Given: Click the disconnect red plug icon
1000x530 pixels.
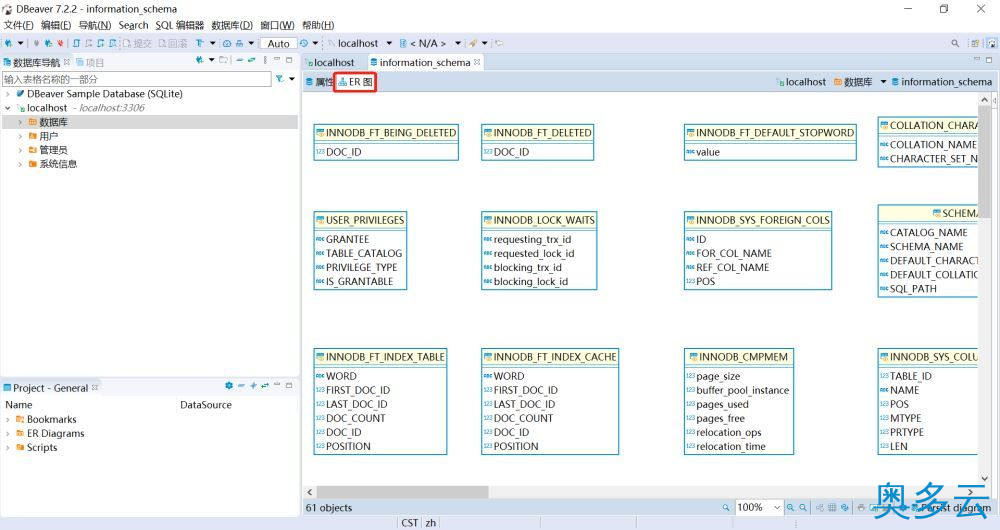Looking at the screenshot, I should click(60, 43).
